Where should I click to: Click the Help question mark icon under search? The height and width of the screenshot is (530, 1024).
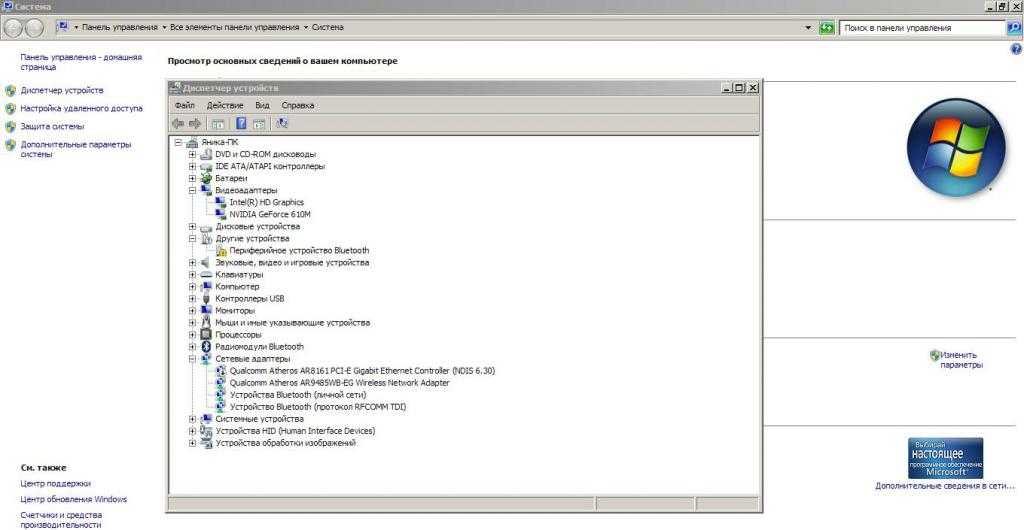tap(1016, 49)
